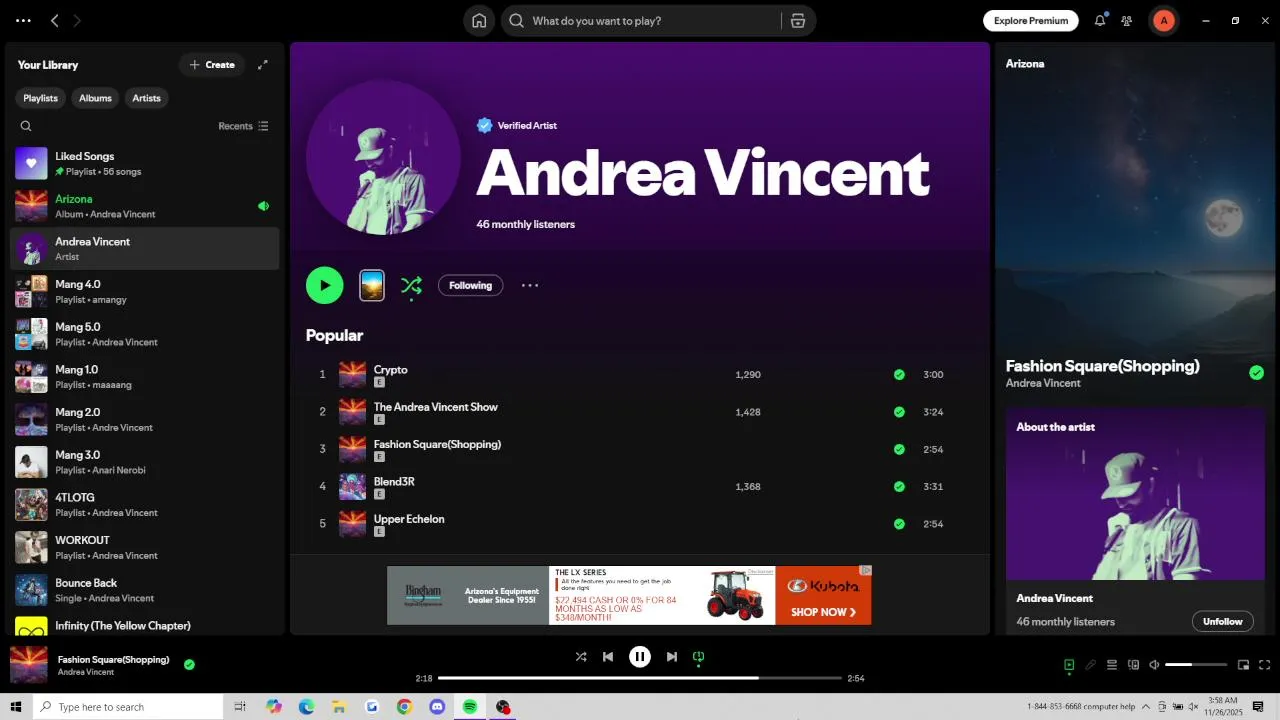Open the Browse icon in search bar
This screenshot has width=1280, height=720.
pyautogui.click(x=797, y=21)
